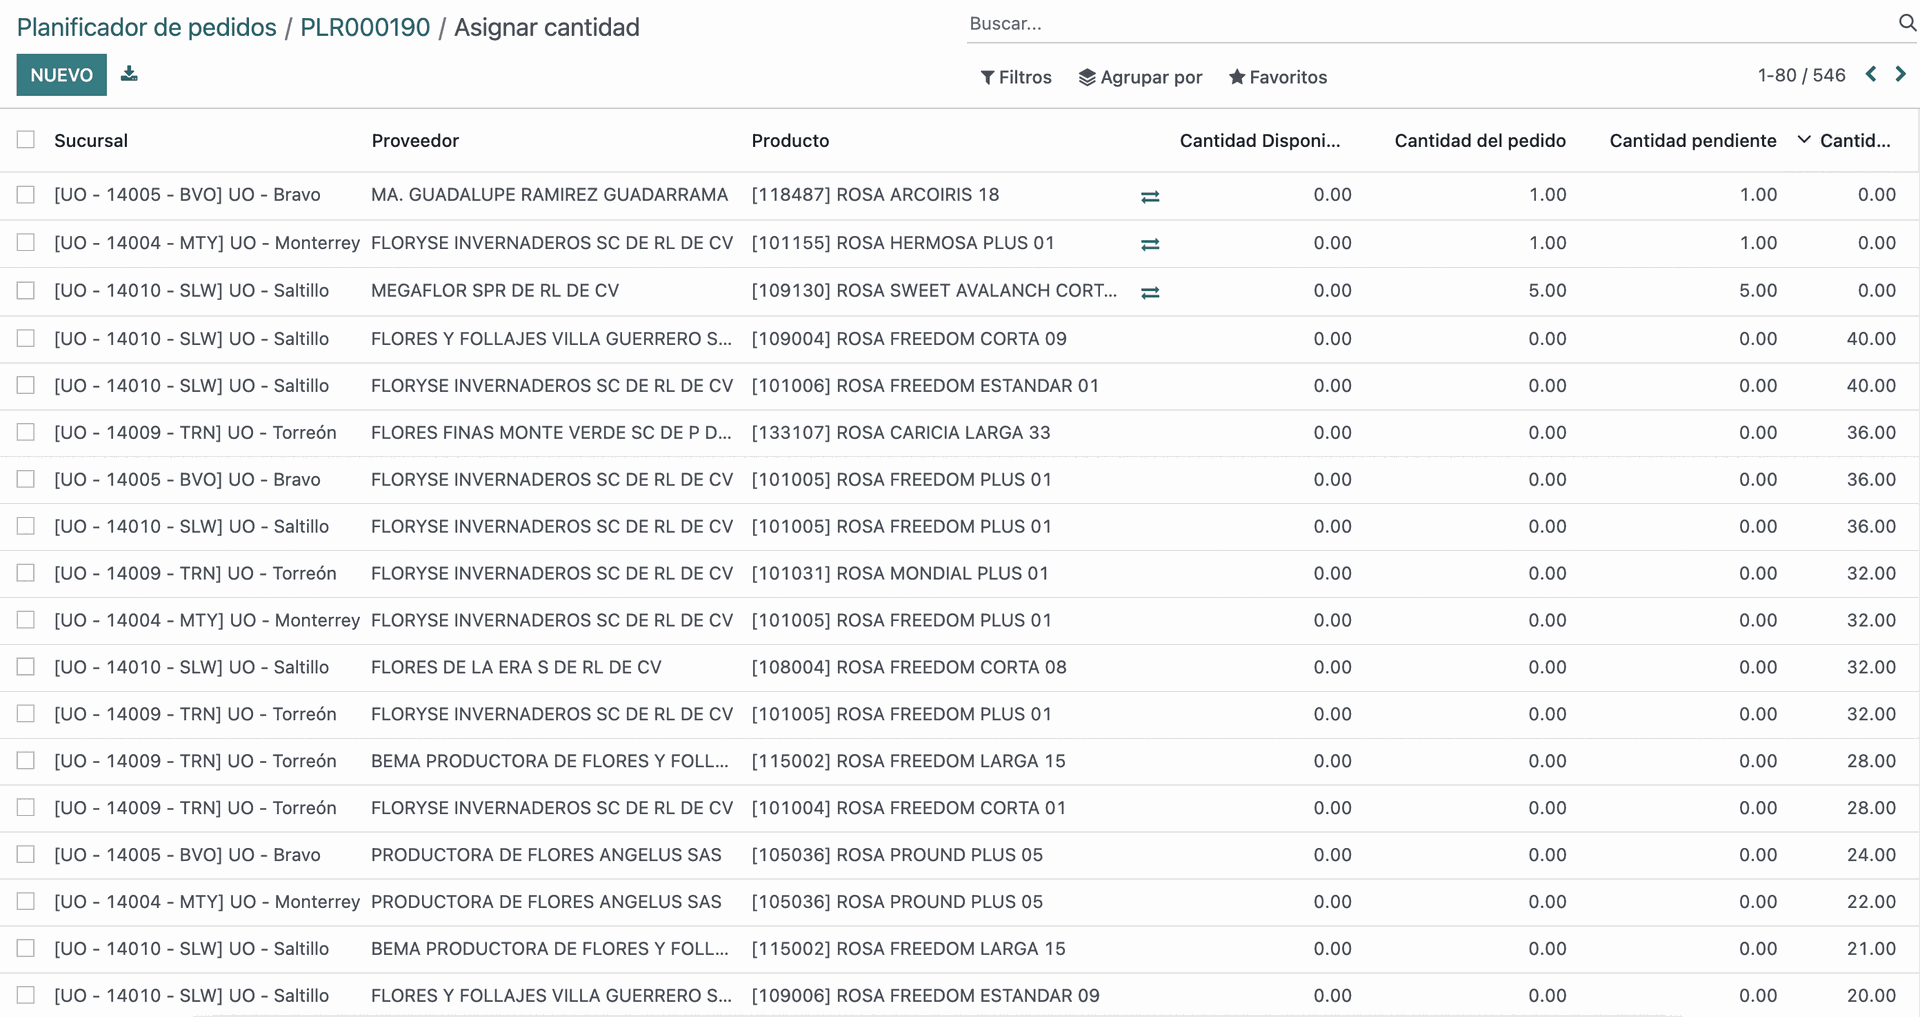Viewport: 1920px width, 1017px height.
Task: Click transfer arrows icon for ROSA SWEET AVALANCH row
Action: 1150,292
